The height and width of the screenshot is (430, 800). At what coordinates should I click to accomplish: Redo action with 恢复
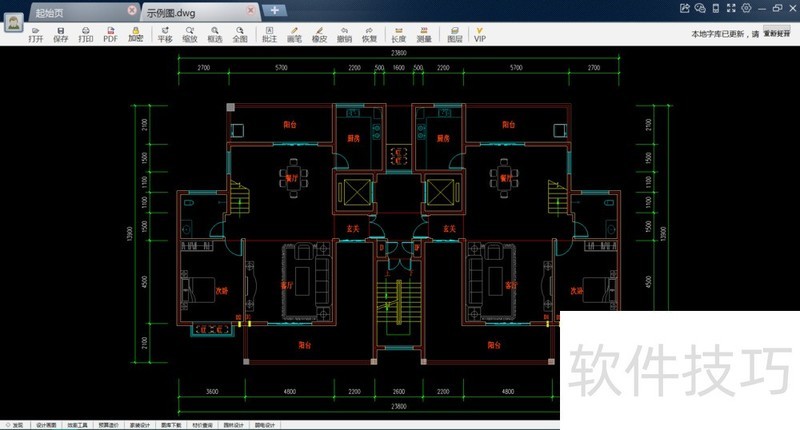click(369, 35)
